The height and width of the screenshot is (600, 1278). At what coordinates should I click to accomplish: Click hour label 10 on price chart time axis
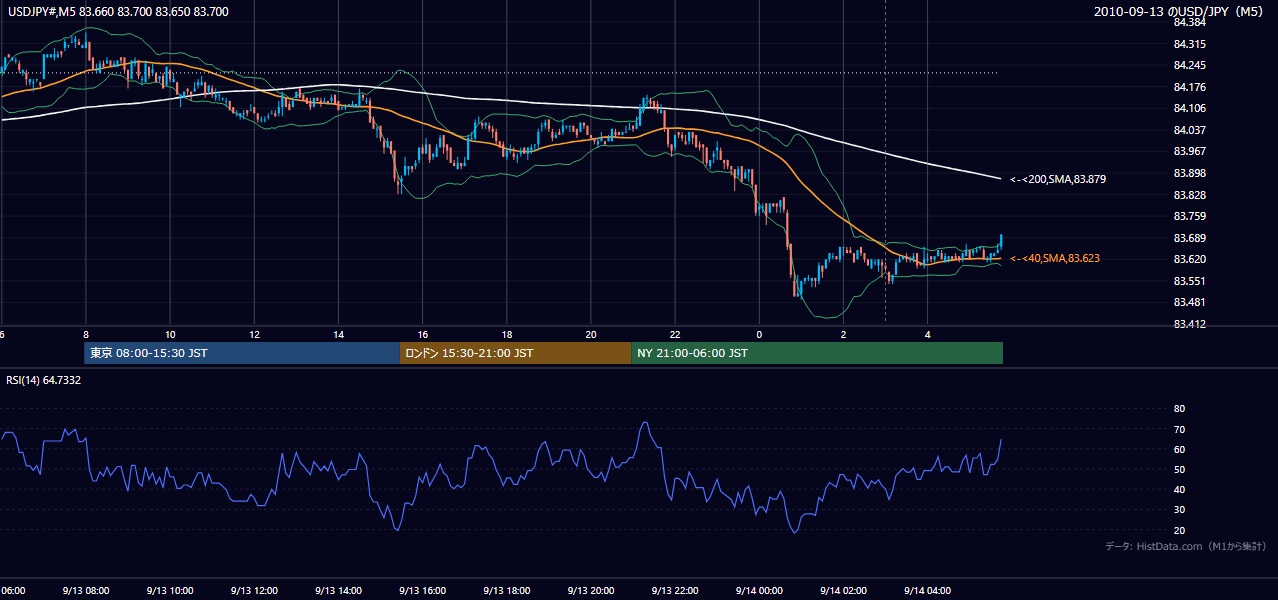170,334
